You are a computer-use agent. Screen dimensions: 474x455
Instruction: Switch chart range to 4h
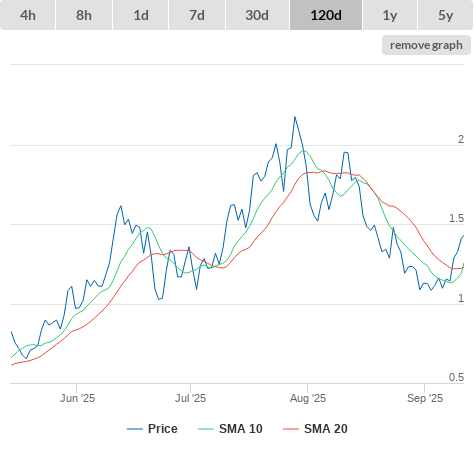pyautogui.click(x=28, y=15)
